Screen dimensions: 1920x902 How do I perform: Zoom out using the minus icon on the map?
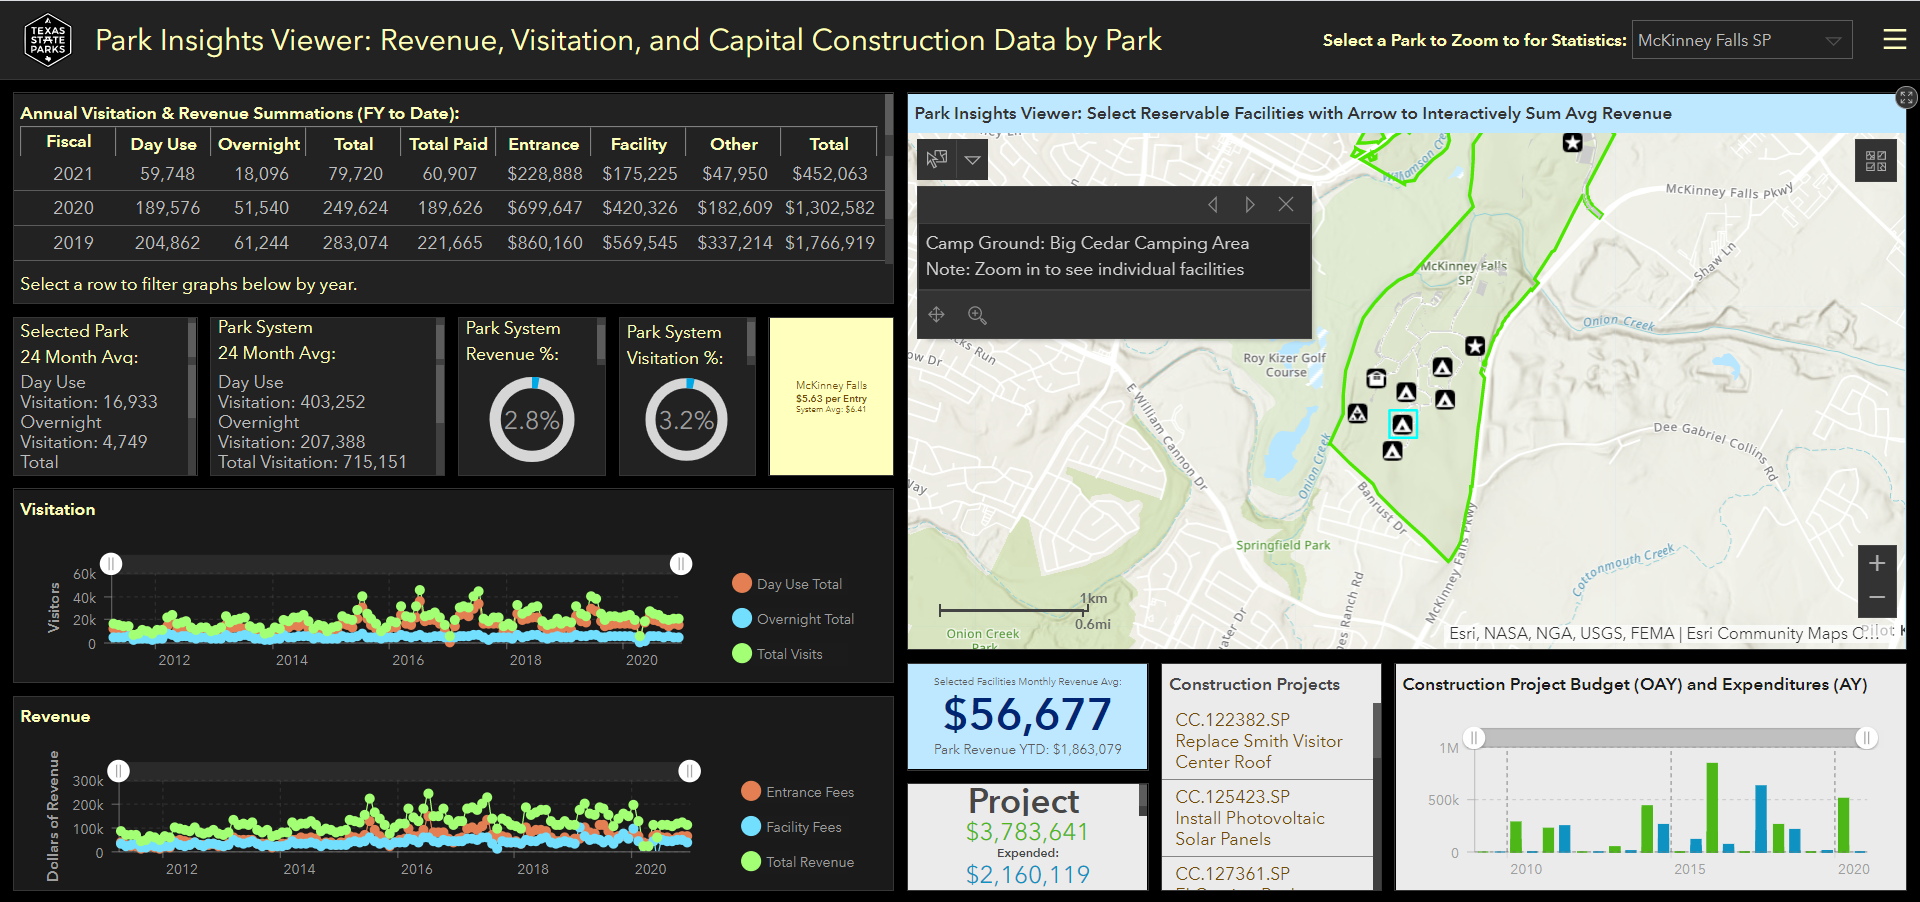(1877, 598)
